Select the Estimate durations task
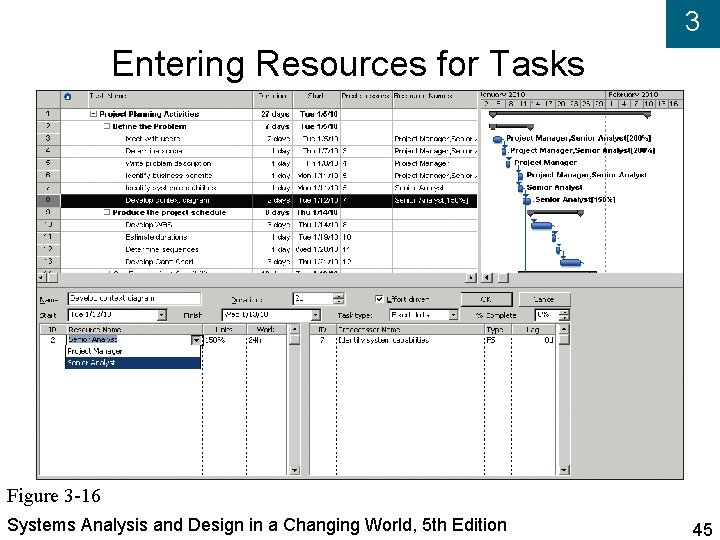This screenshot has width=720, height=540. coord(156,237)
